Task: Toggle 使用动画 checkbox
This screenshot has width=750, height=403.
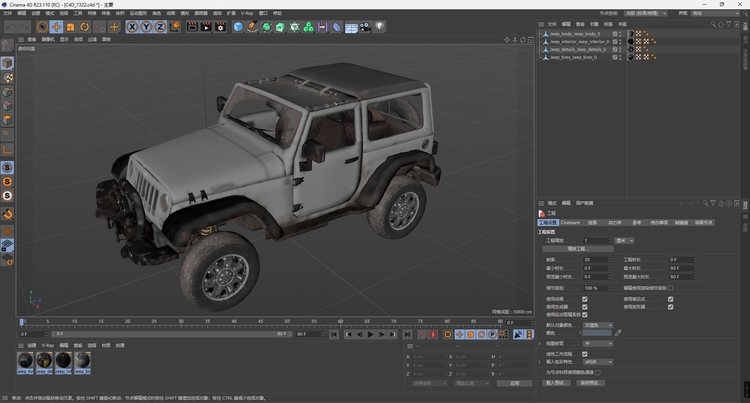Action: click(585, 299)
